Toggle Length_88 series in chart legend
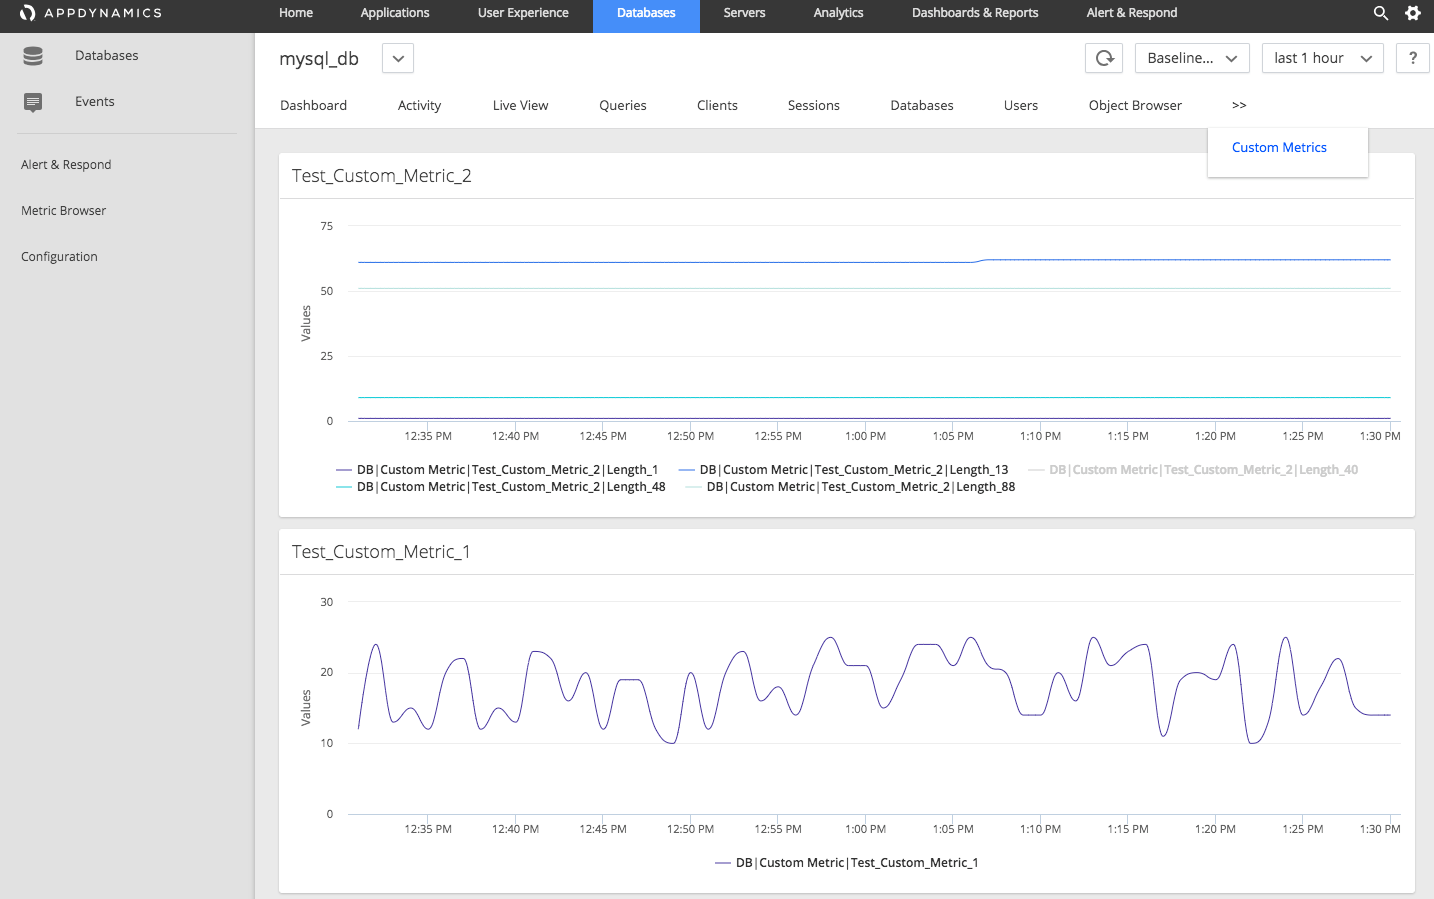 pyautogui.click(x=850, y=487)
